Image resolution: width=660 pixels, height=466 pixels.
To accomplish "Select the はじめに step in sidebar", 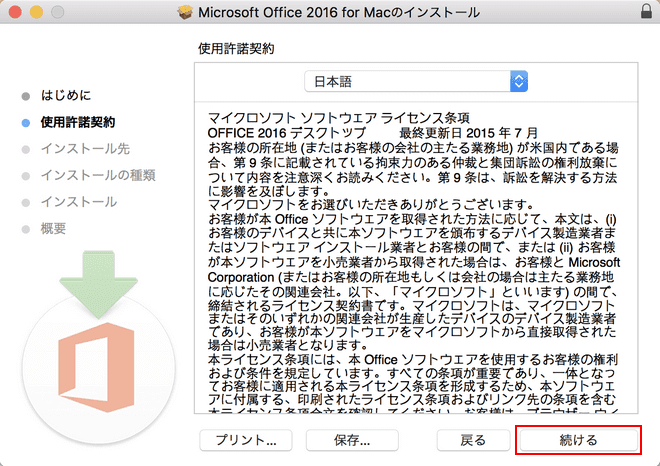I will click(x=66, y=96).
